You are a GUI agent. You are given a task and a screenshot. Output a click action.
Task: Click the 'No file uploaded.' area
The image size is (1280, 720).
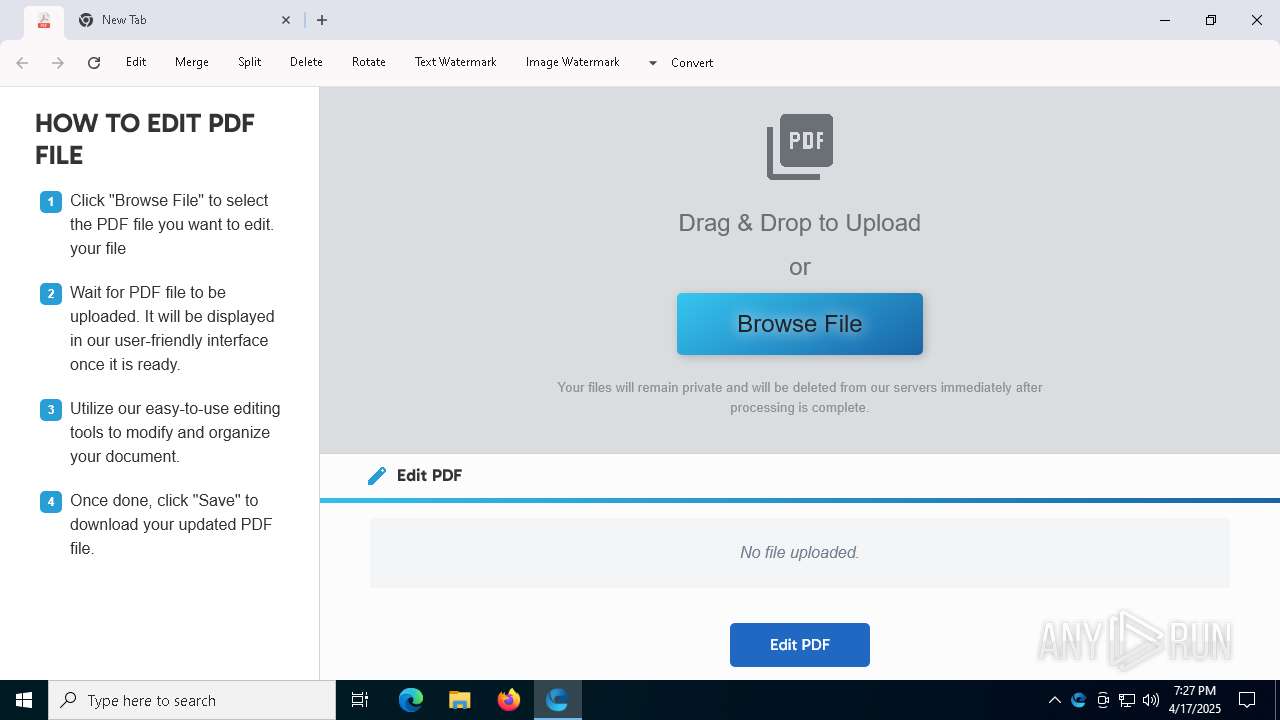click(x=800, y=553)
